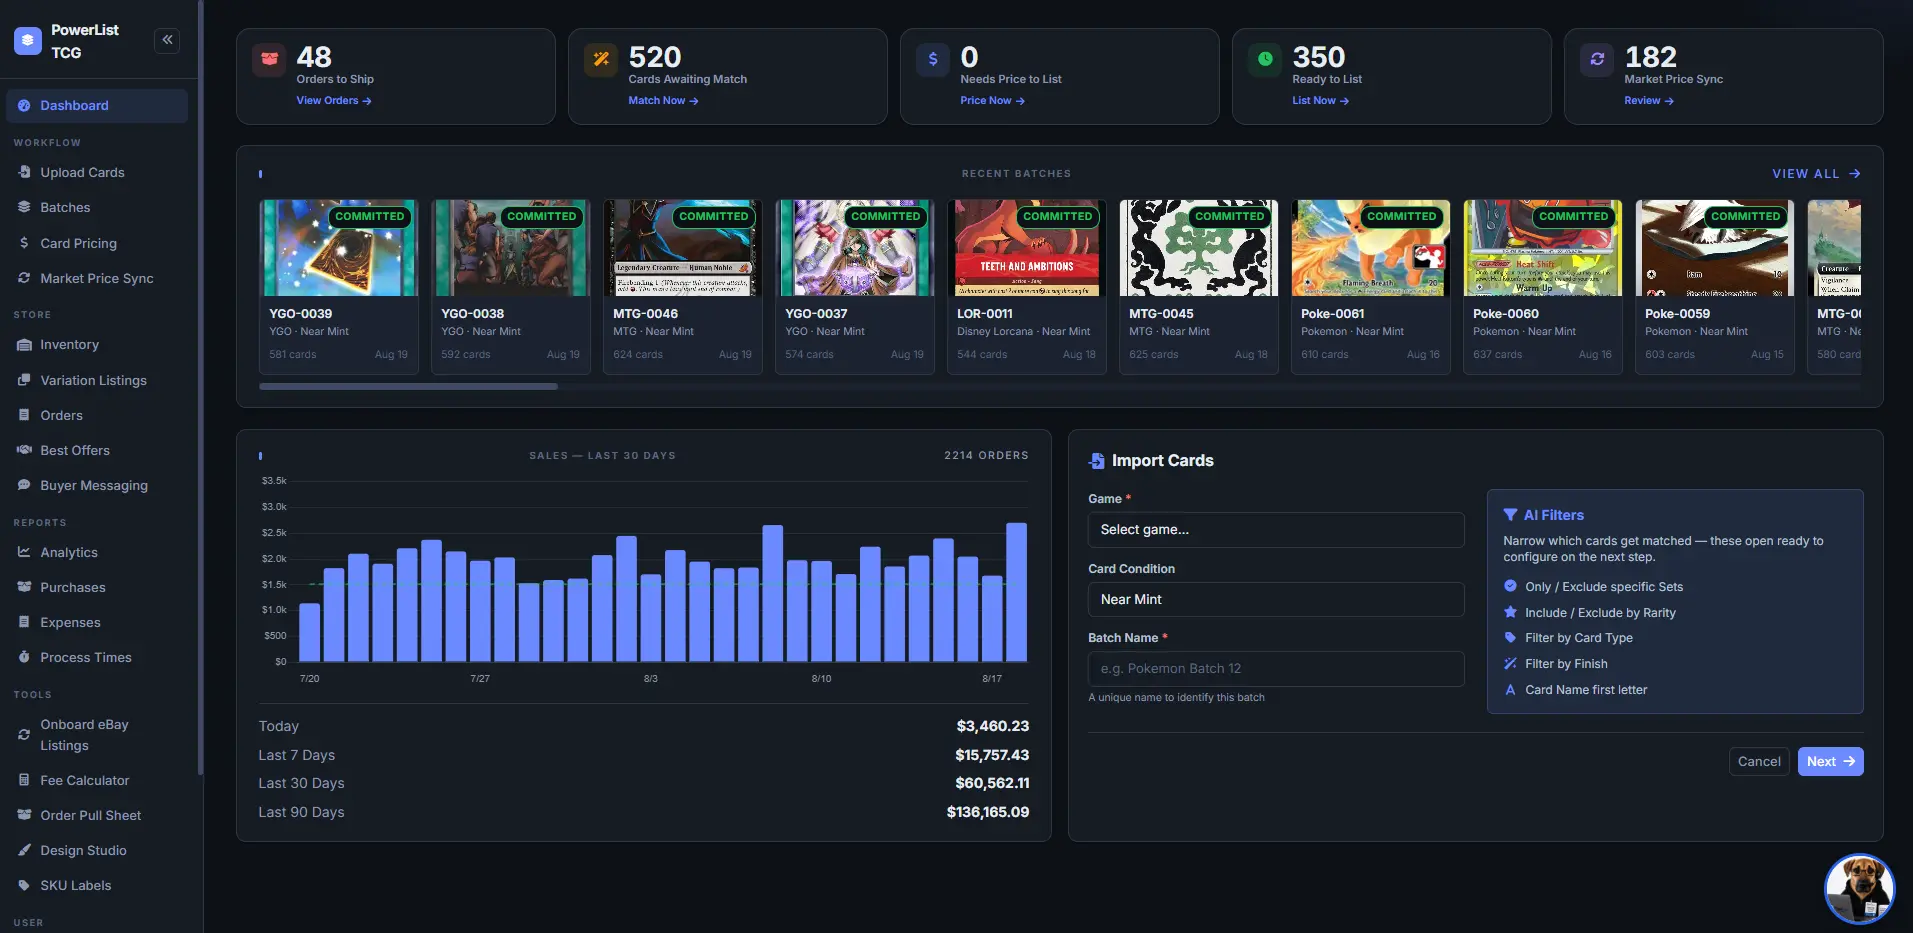Click the Buyer Messaging chat icon

(x=24, y=485)
